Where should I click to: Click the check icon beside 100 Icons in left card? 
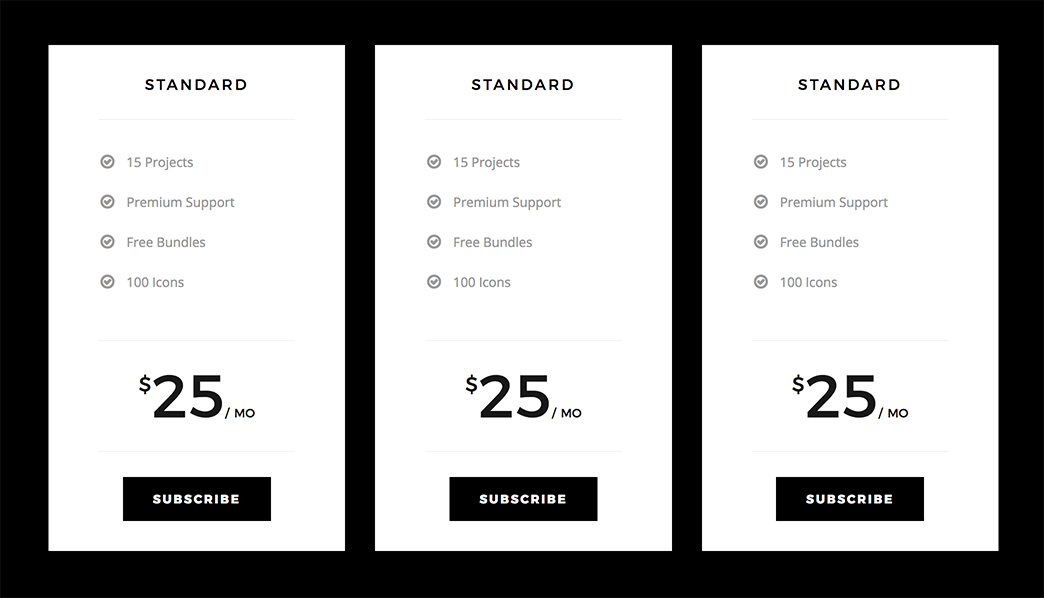[107, 282]
